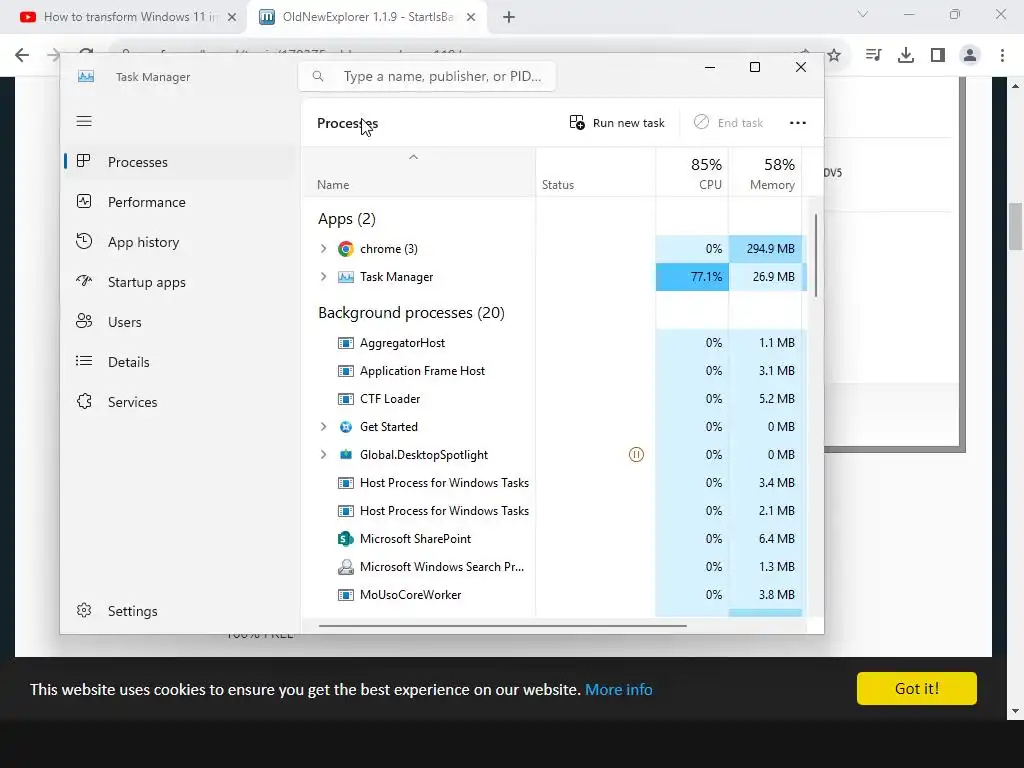Switch to the App history page

click(x=180, y=242)
